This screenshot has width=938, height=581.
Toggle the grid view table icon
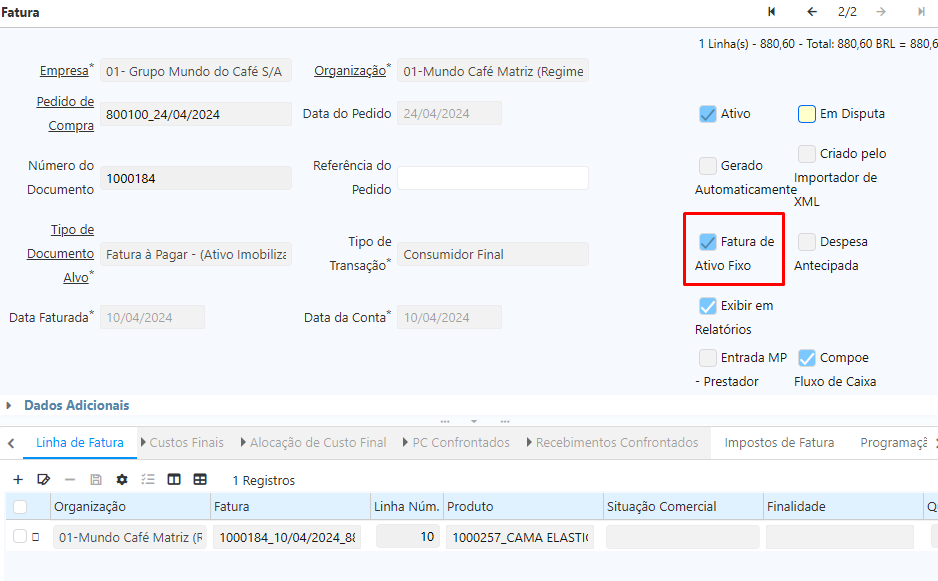tap(200, 480)
